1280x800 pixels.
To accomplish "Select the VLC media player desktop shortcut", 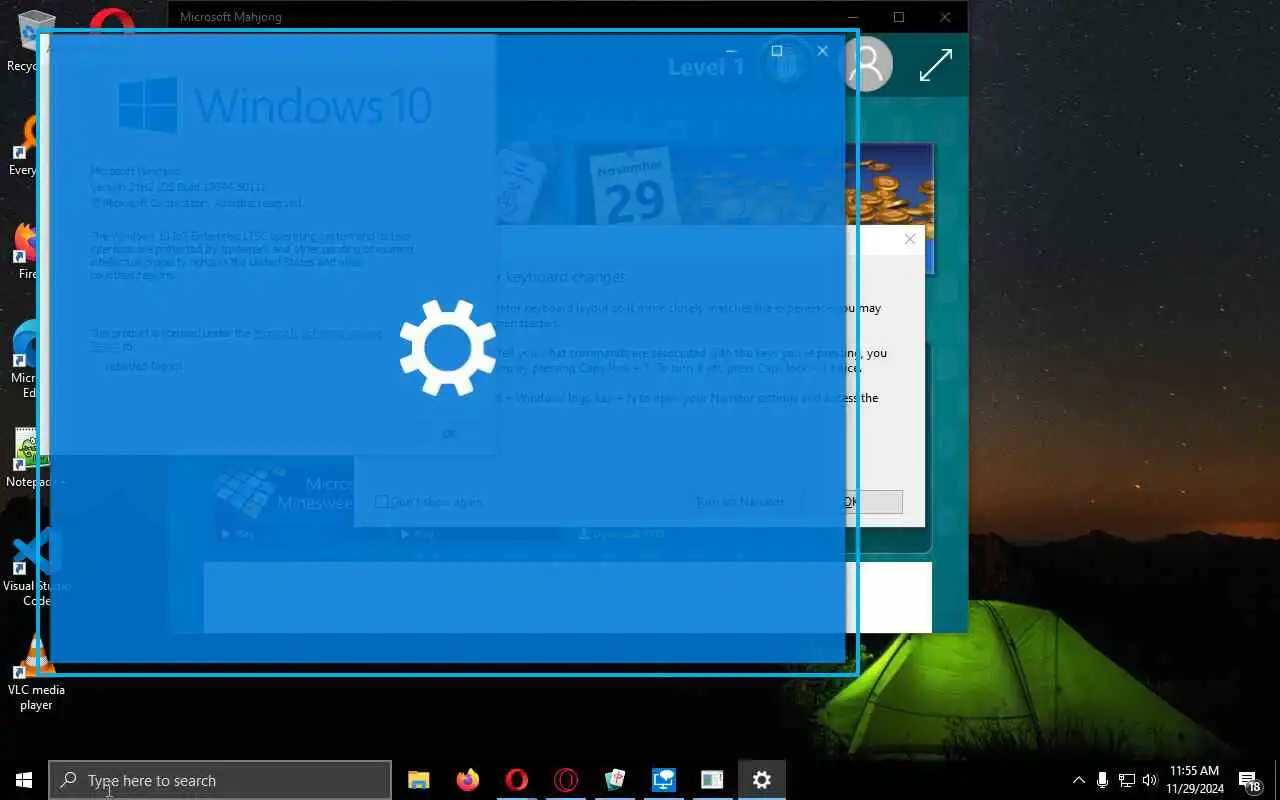I will pos(36,672).
